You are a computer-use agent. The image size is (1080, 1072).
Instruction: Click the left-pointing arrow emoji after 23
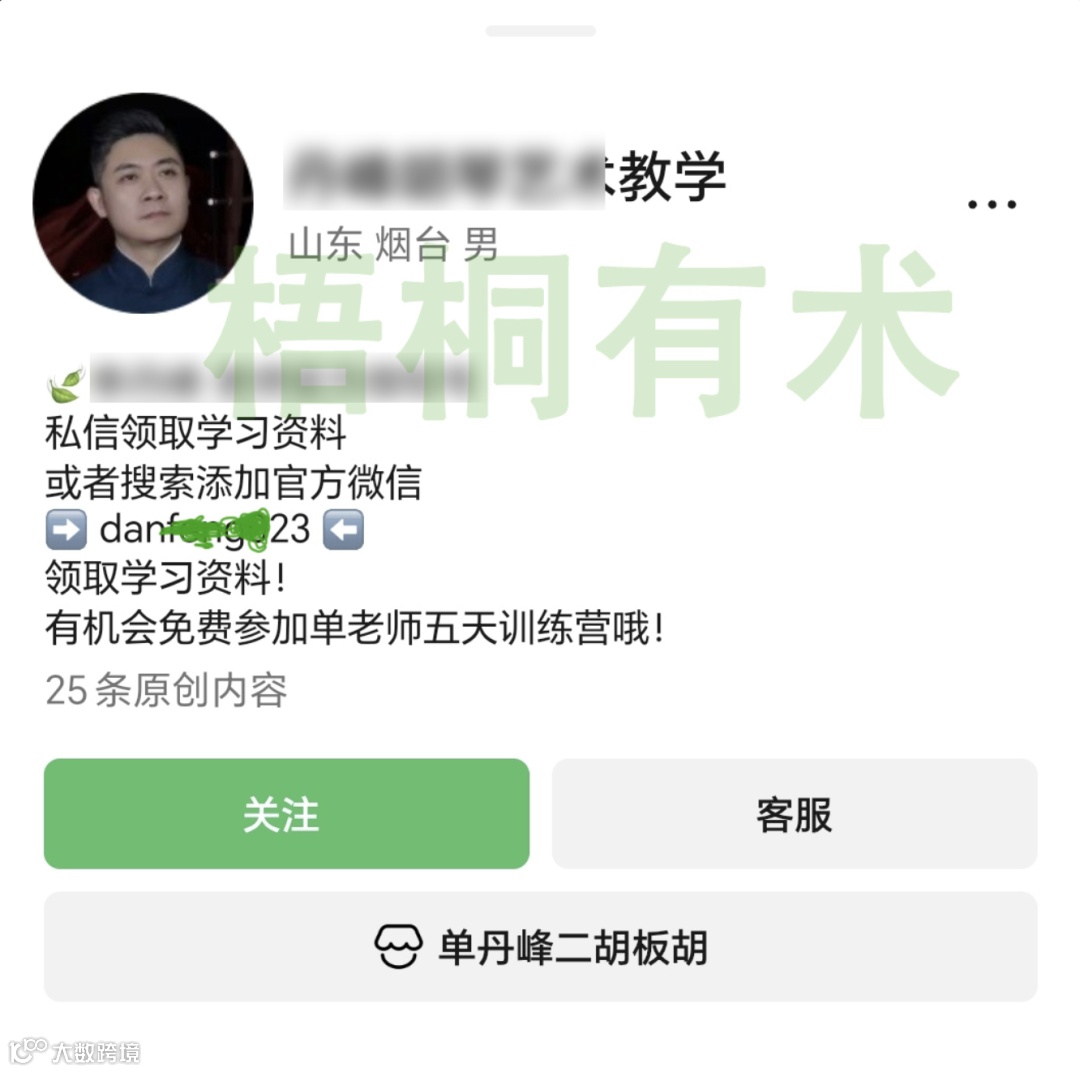[344, 530]
